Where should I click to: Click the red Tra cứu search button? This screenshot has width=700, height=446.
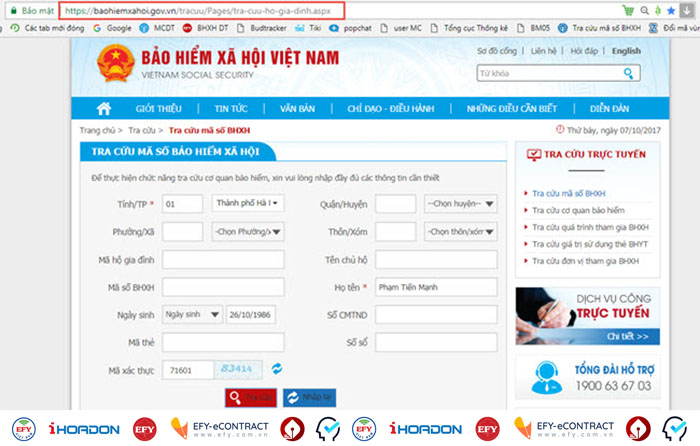(x=251, y=397)
